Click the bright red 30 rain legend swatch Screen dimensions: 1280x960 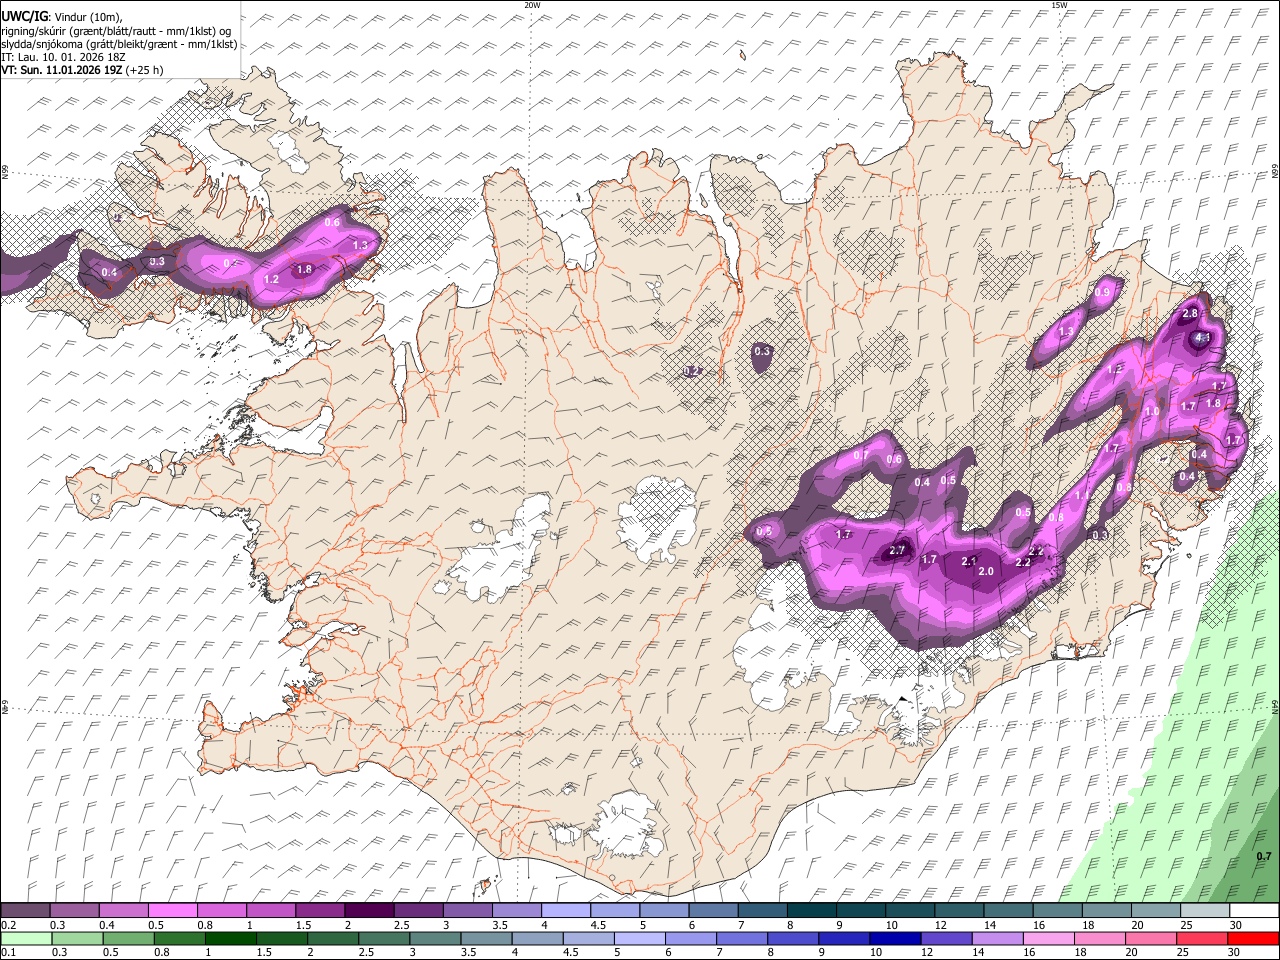point(1253,938)
